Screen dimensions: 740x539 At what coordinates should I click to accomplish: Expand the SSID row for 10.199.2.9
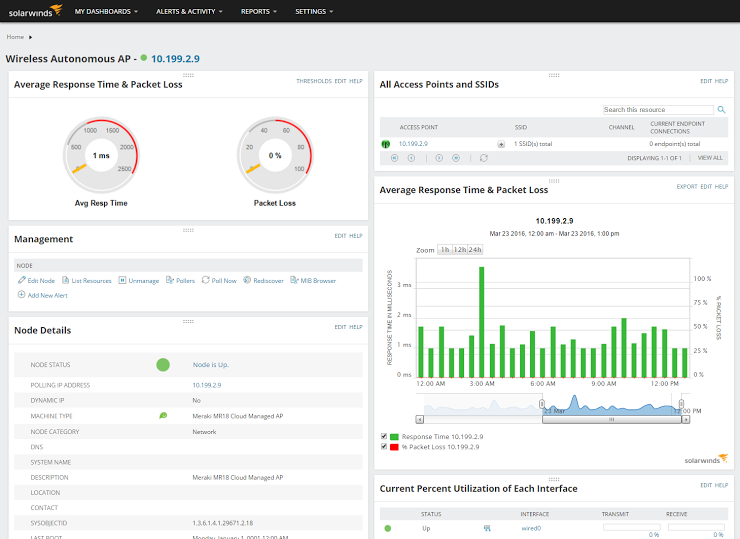(x=500, y=144)
